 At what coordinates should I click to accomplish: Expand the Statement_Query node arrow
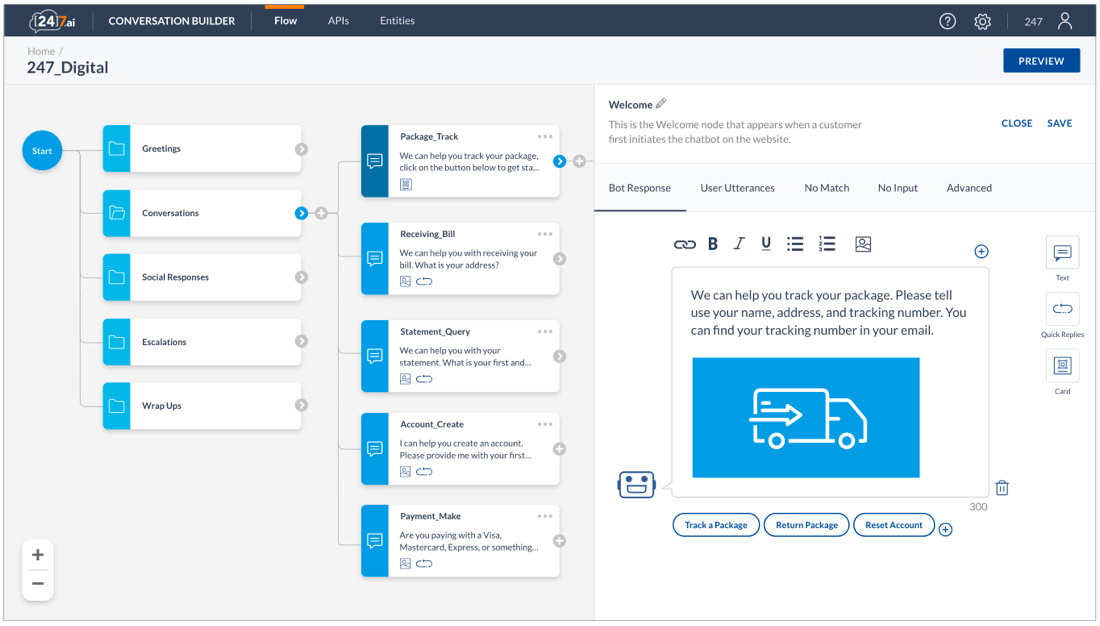pyautogui.click(x=559, y=357)
